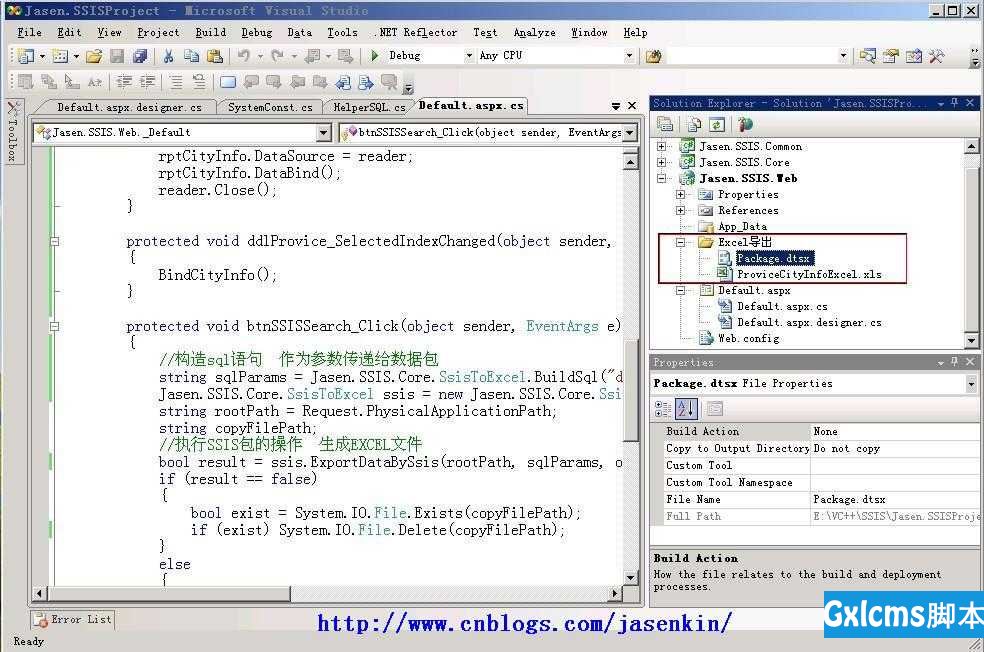Open the Toolbox side tab
Image resolution: width=984 pixels, height=652 pixels.
[14, 132]
